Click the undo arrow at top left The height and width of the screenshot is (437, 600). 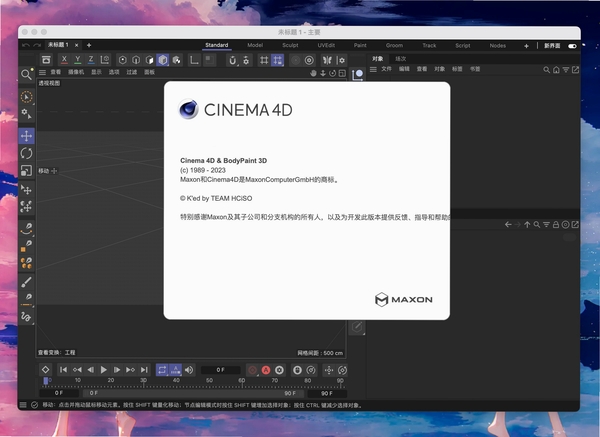click(x=26, y=45)
